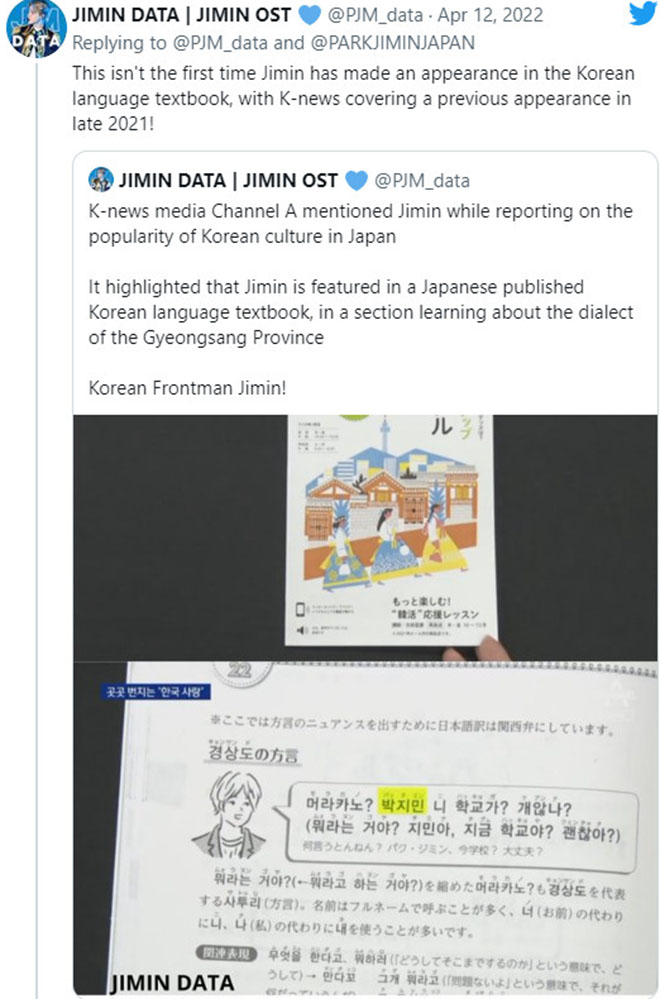The width and height of the screenshot is (660, 999).
Task: Open the Apr 12, 2022 timestamp
Action: click(x=490, y=15)
